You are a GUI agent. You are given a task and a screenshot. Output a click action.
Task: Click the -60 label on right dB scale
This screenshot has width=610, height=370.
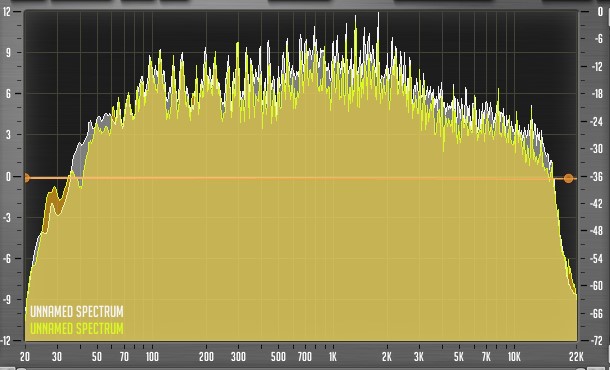pos(597,286)
